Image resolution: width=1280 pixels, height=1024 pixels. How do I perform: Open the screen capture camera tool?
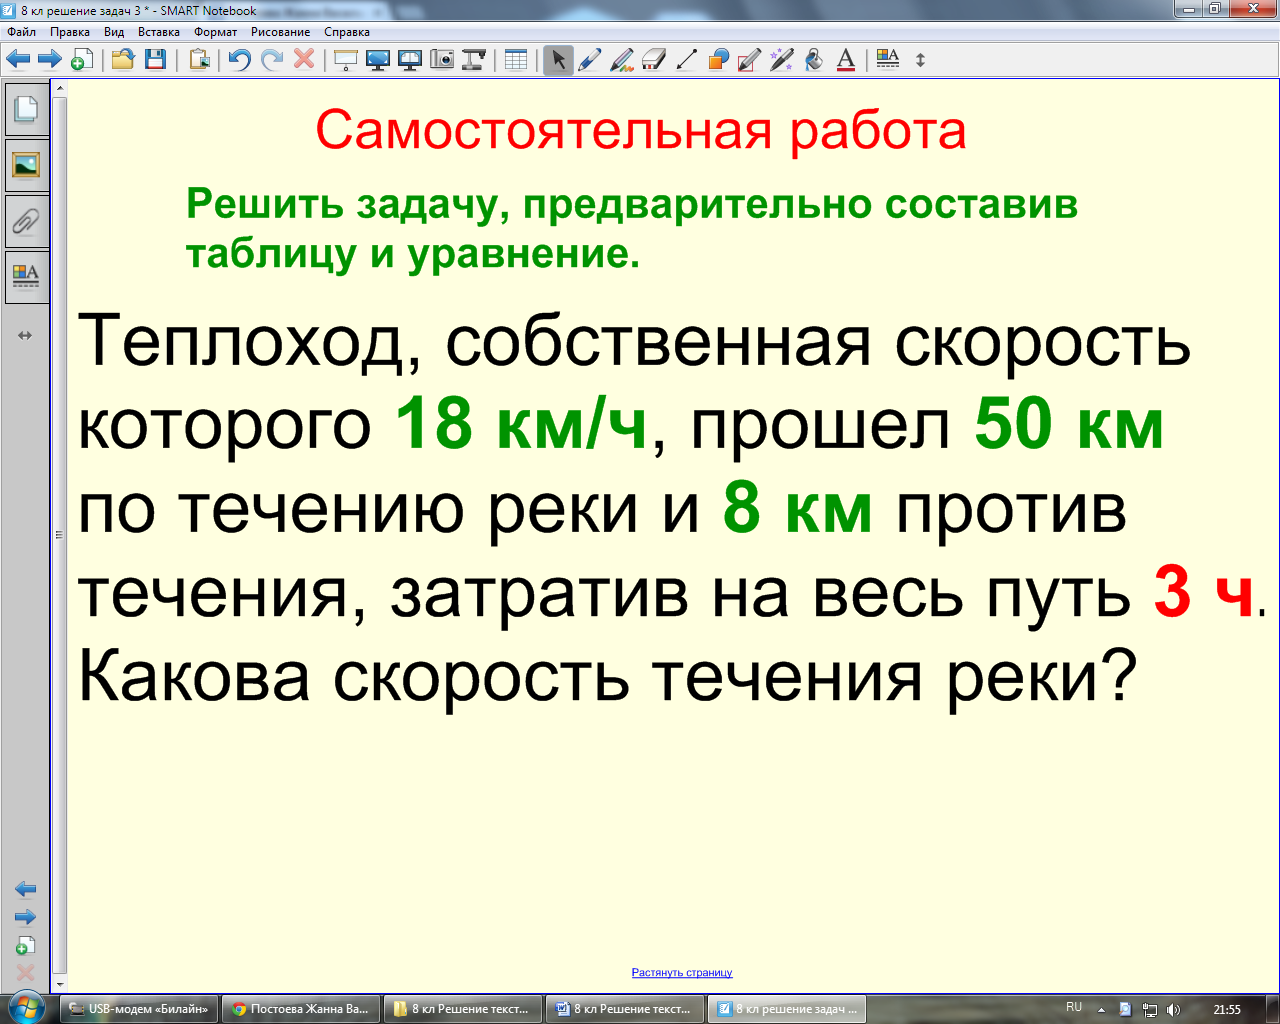tap(442, 60)
